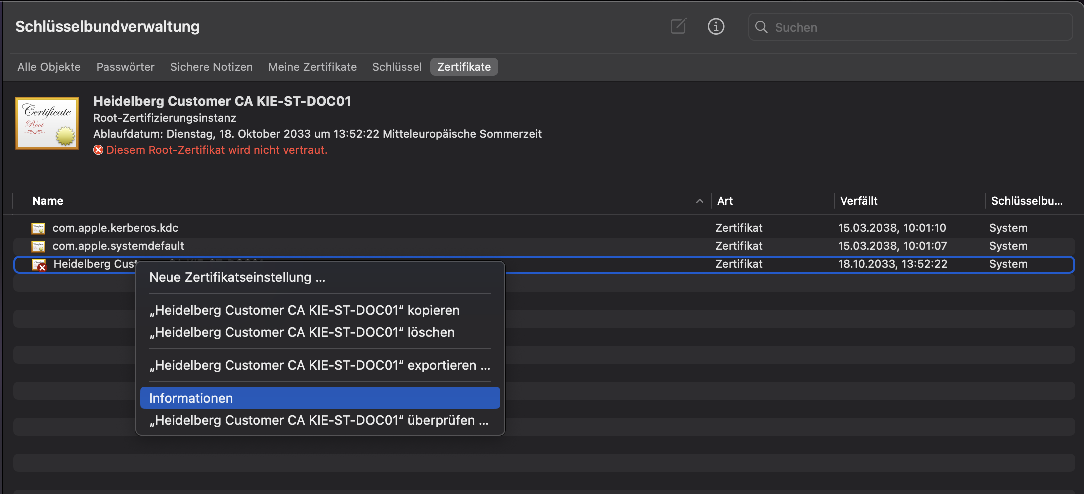Image resolution: width=1084 pixels, height=494 pixels.
Task: Sort by the Art column header
Action: (x=725, y=201)
